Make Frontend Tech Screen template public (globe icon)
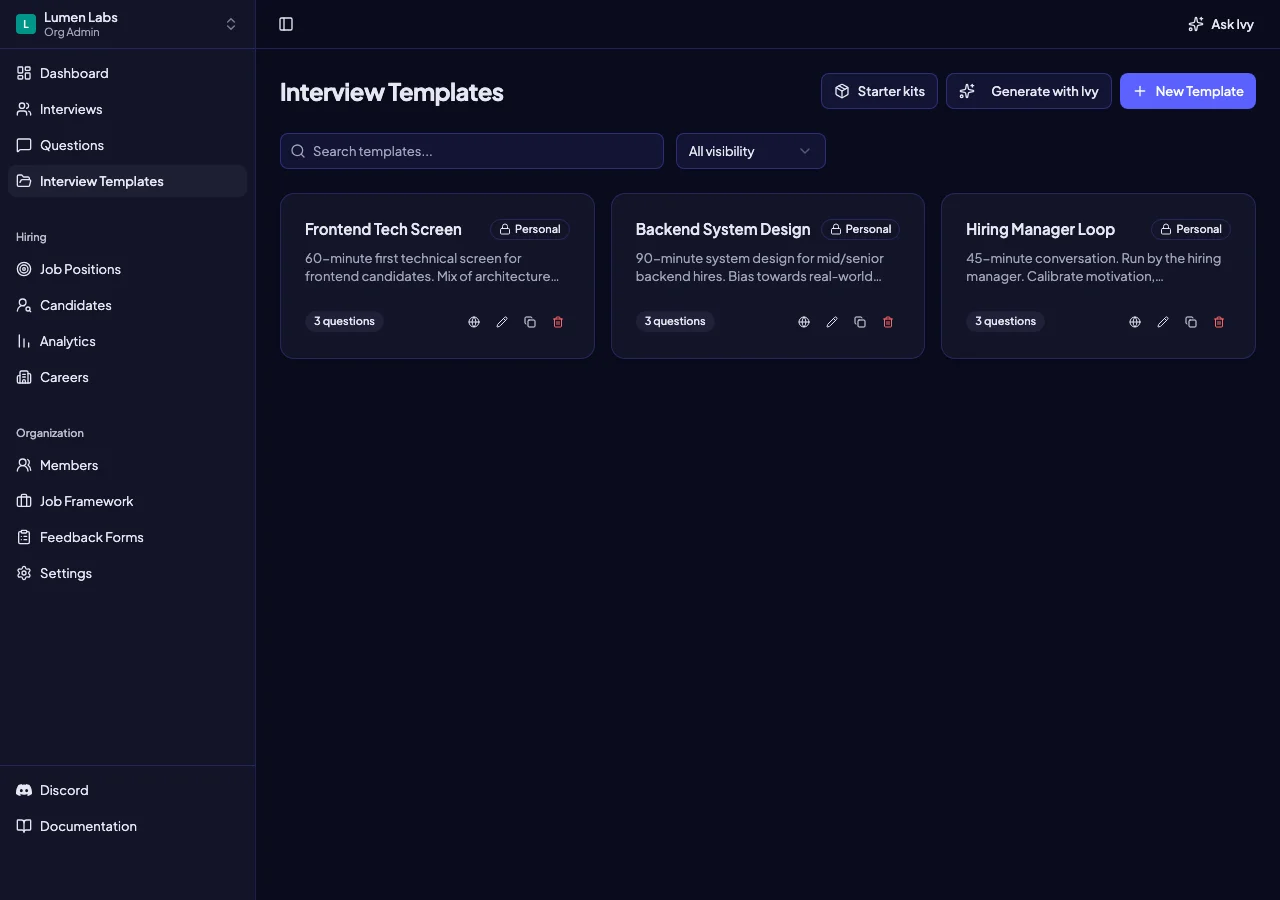This screenshot has height=900, width=1280. [x=474, y=322]
